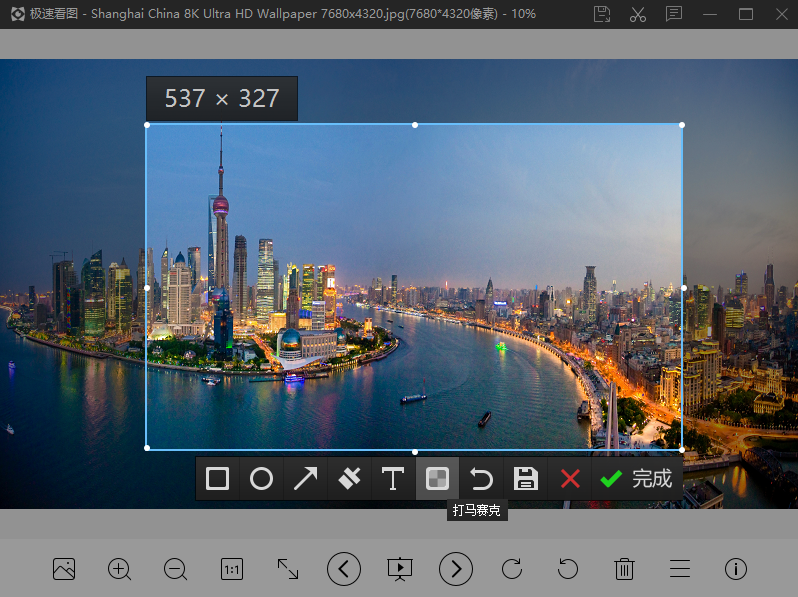Select the ellipse annotation tool
This screenshot has width=798, height=597.
point(261,479)
